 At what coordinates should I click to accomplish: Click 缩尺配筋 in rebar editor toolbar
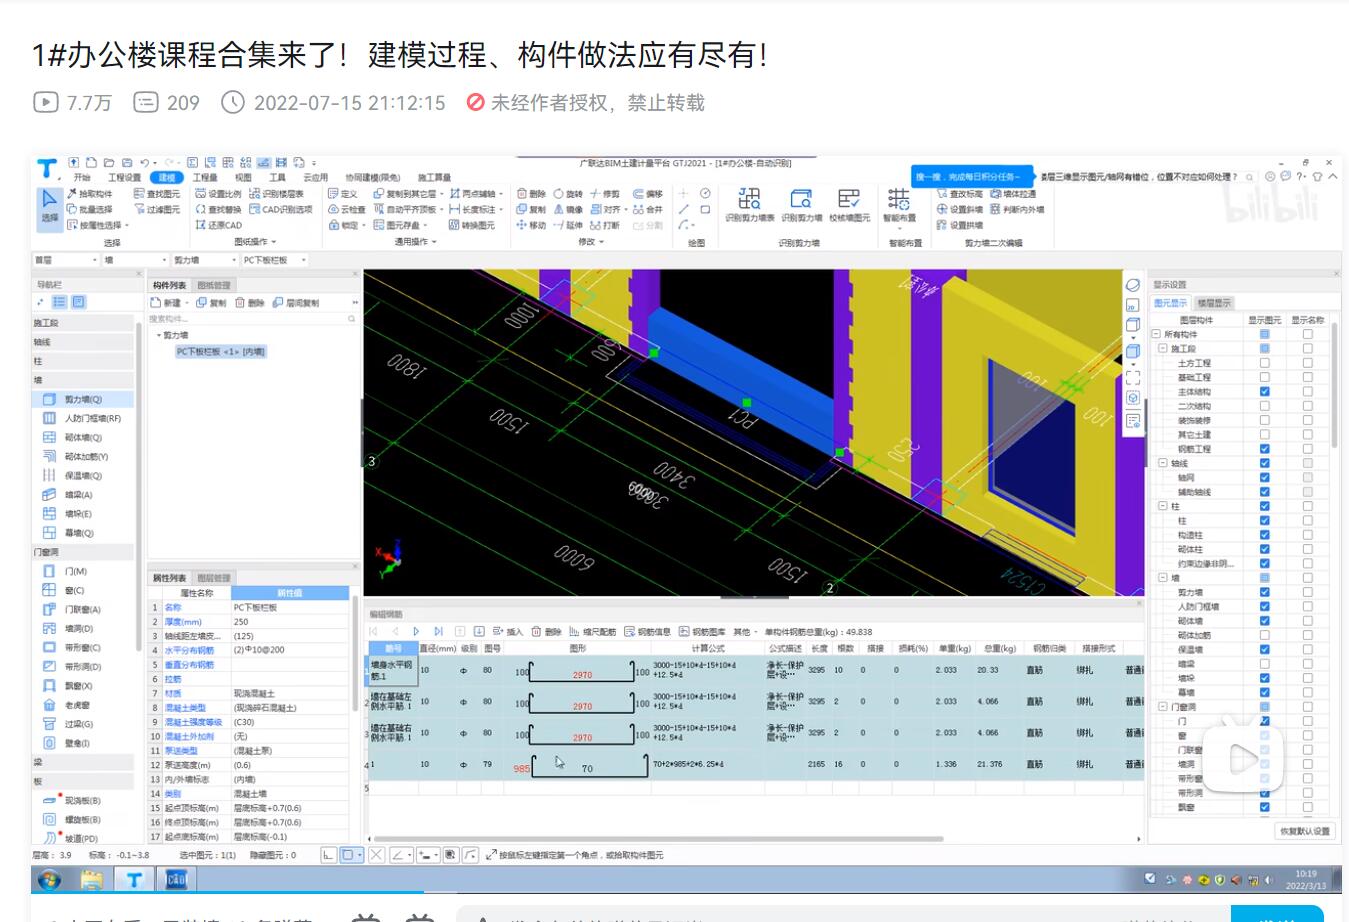(x=593, y=632)
